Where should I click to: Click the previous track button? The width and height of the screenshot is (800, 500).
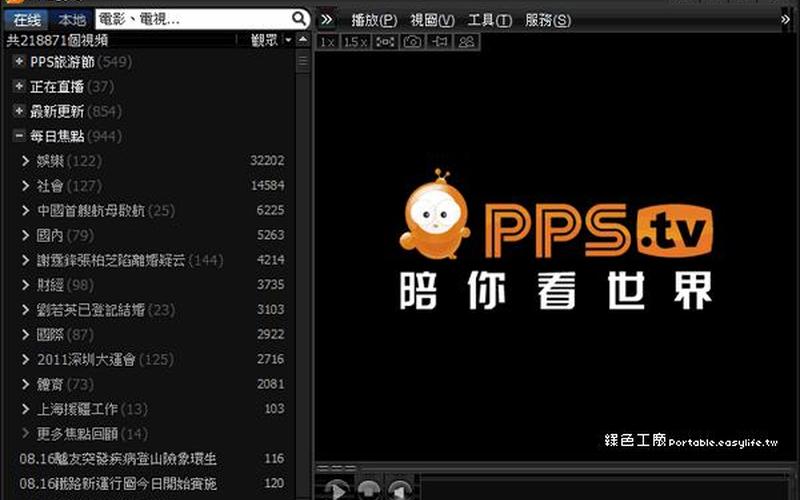click(x=401, y=491)
